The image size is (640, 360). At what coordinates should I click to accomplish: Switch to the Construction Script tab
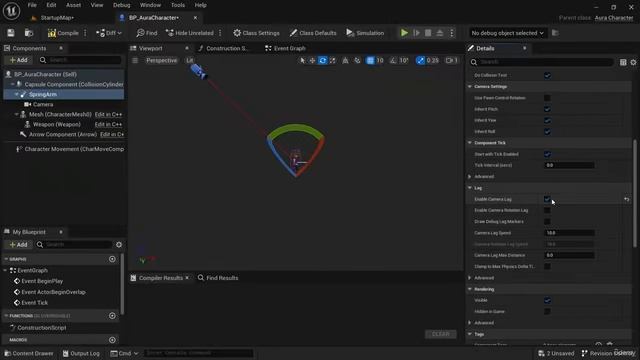pos(223,48)
